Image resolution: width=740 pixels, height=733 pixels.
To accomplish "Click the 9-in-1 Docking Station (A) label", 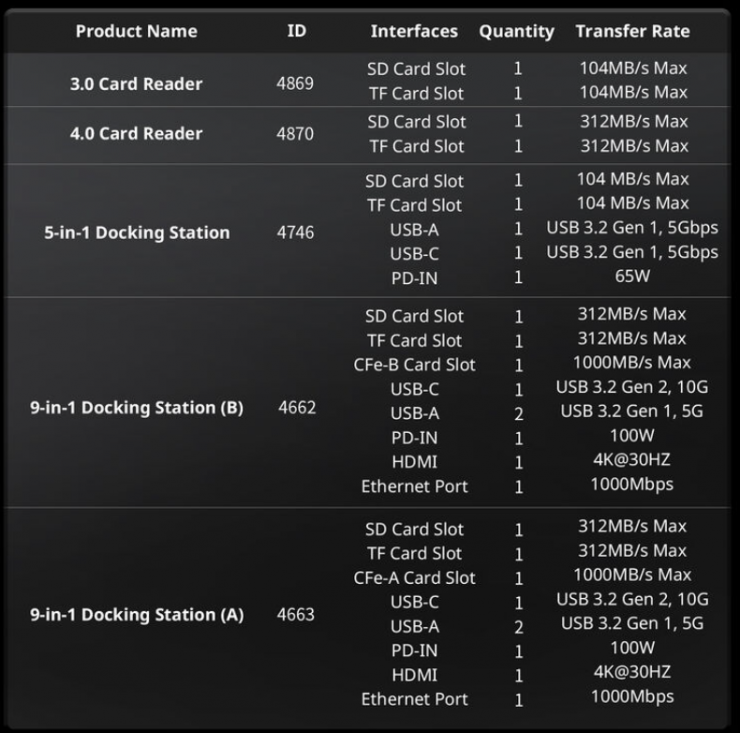I will [137, 615].
